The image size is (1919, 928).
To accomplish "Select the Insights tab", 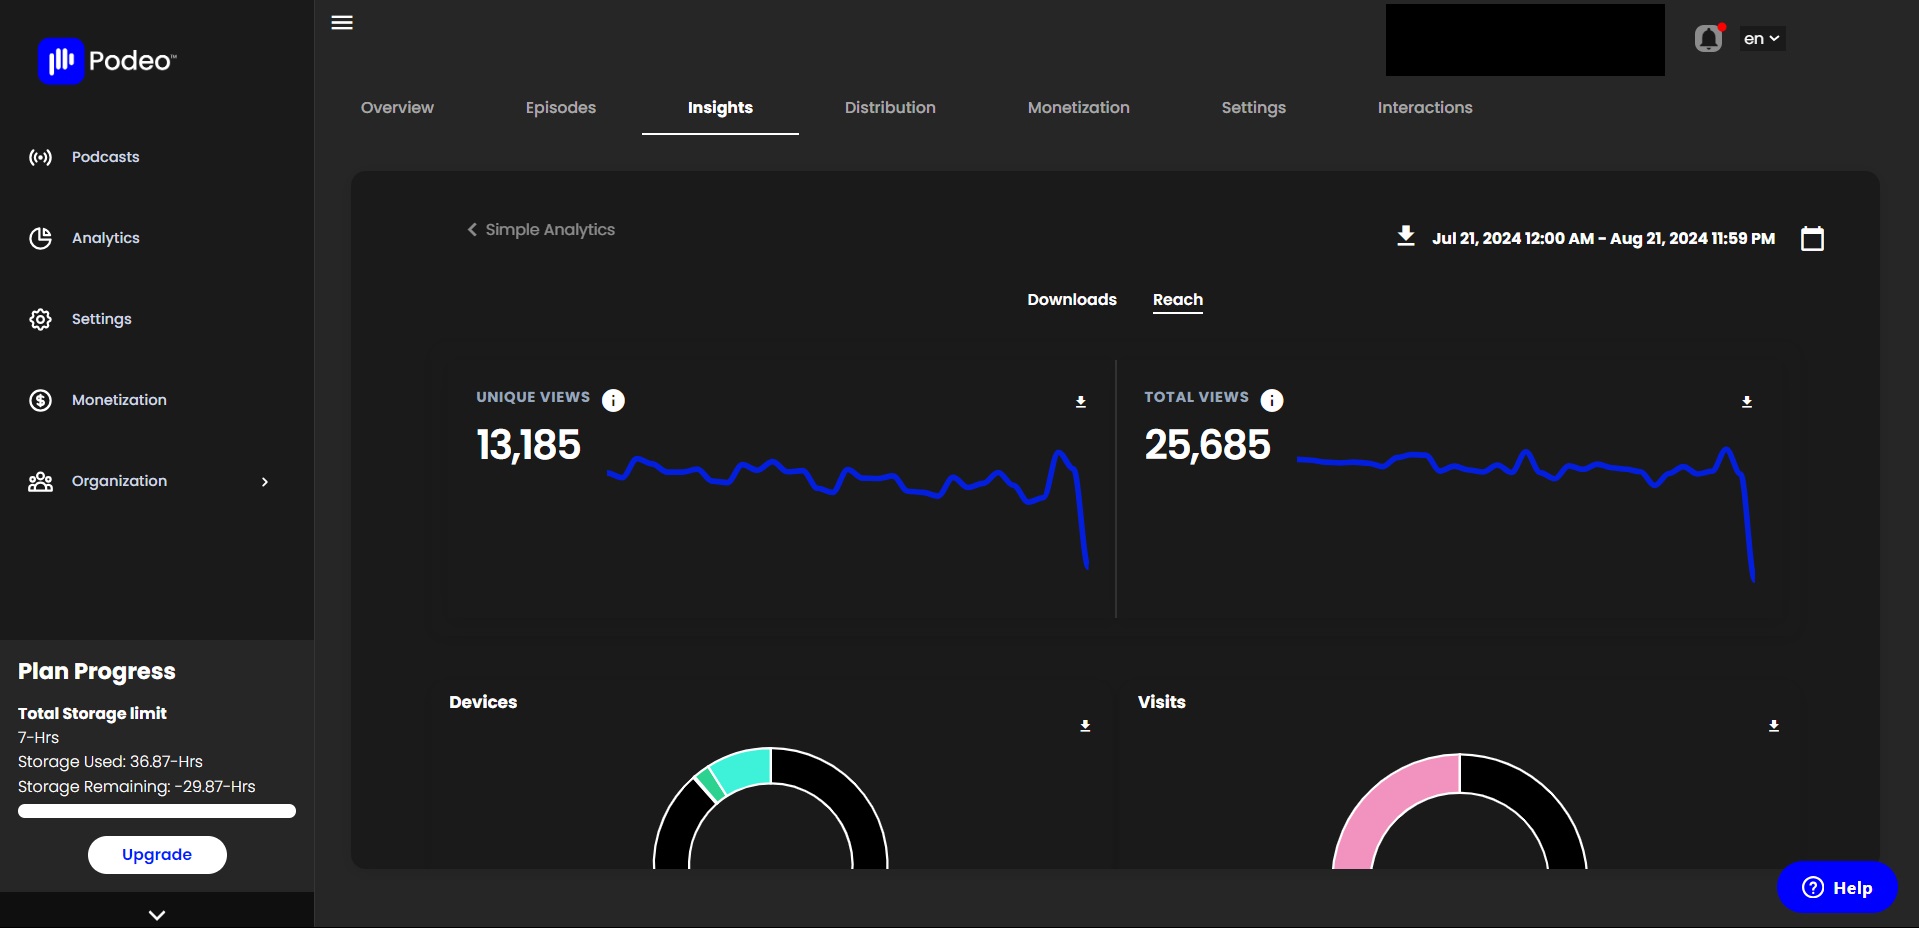I will (x=720, y=107).
